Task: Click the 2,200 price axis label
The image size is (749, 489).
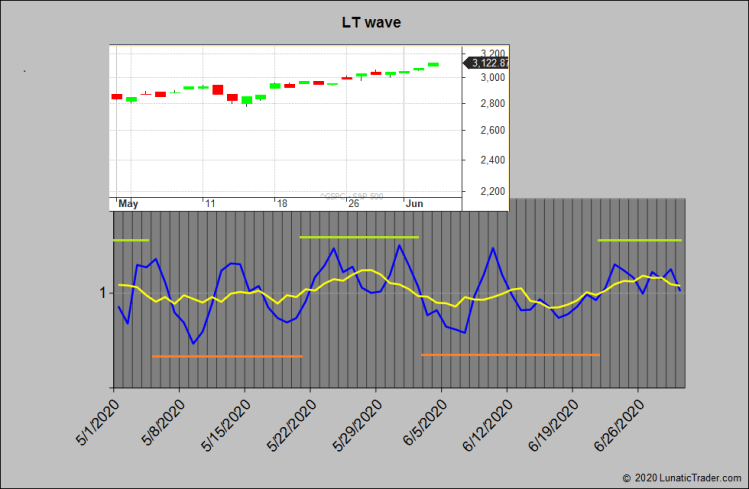Action: (x=491, y=190)
